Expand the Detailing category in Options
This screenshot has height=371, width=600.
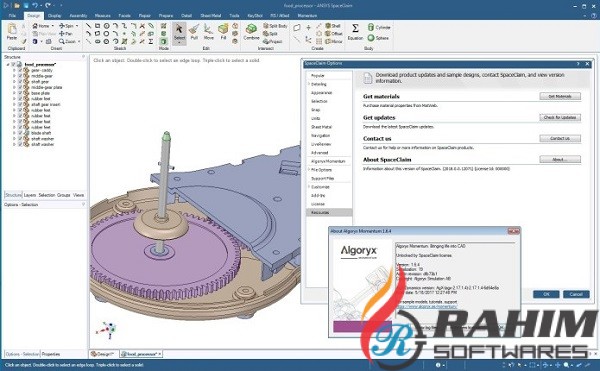click(308, 84)
